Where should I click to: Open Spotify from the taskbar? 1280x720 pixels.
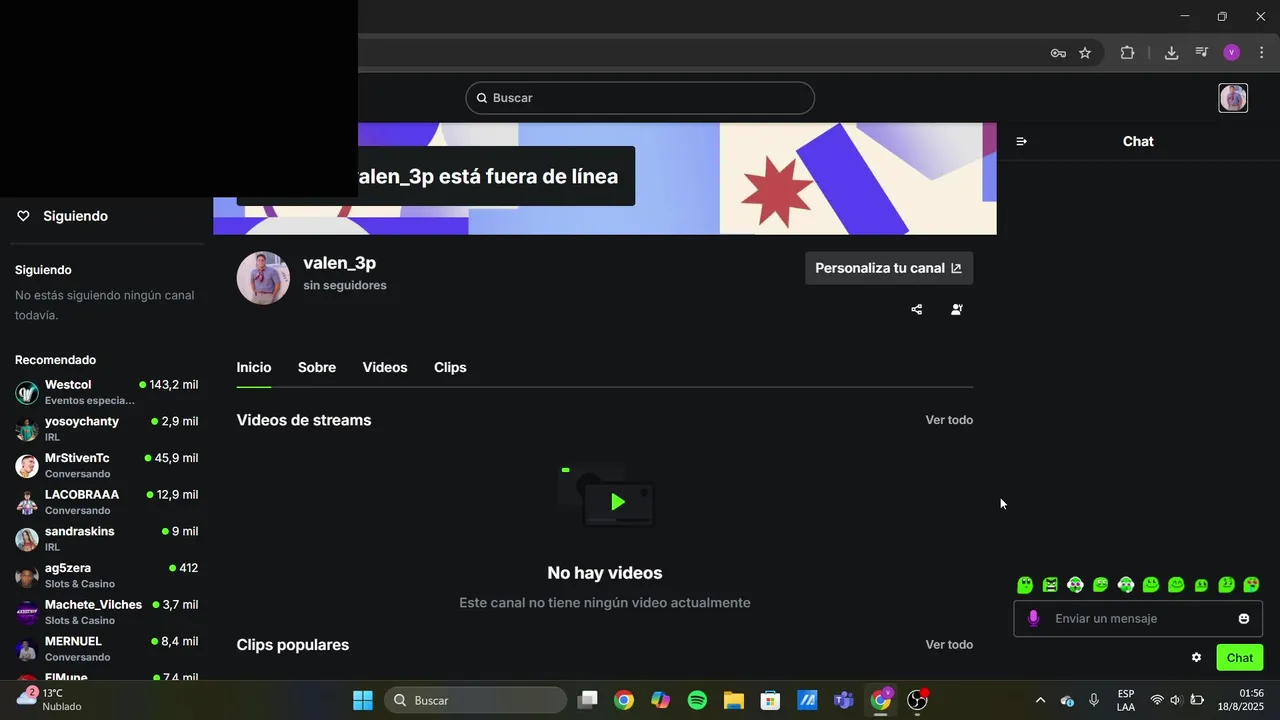coord(697,700)
